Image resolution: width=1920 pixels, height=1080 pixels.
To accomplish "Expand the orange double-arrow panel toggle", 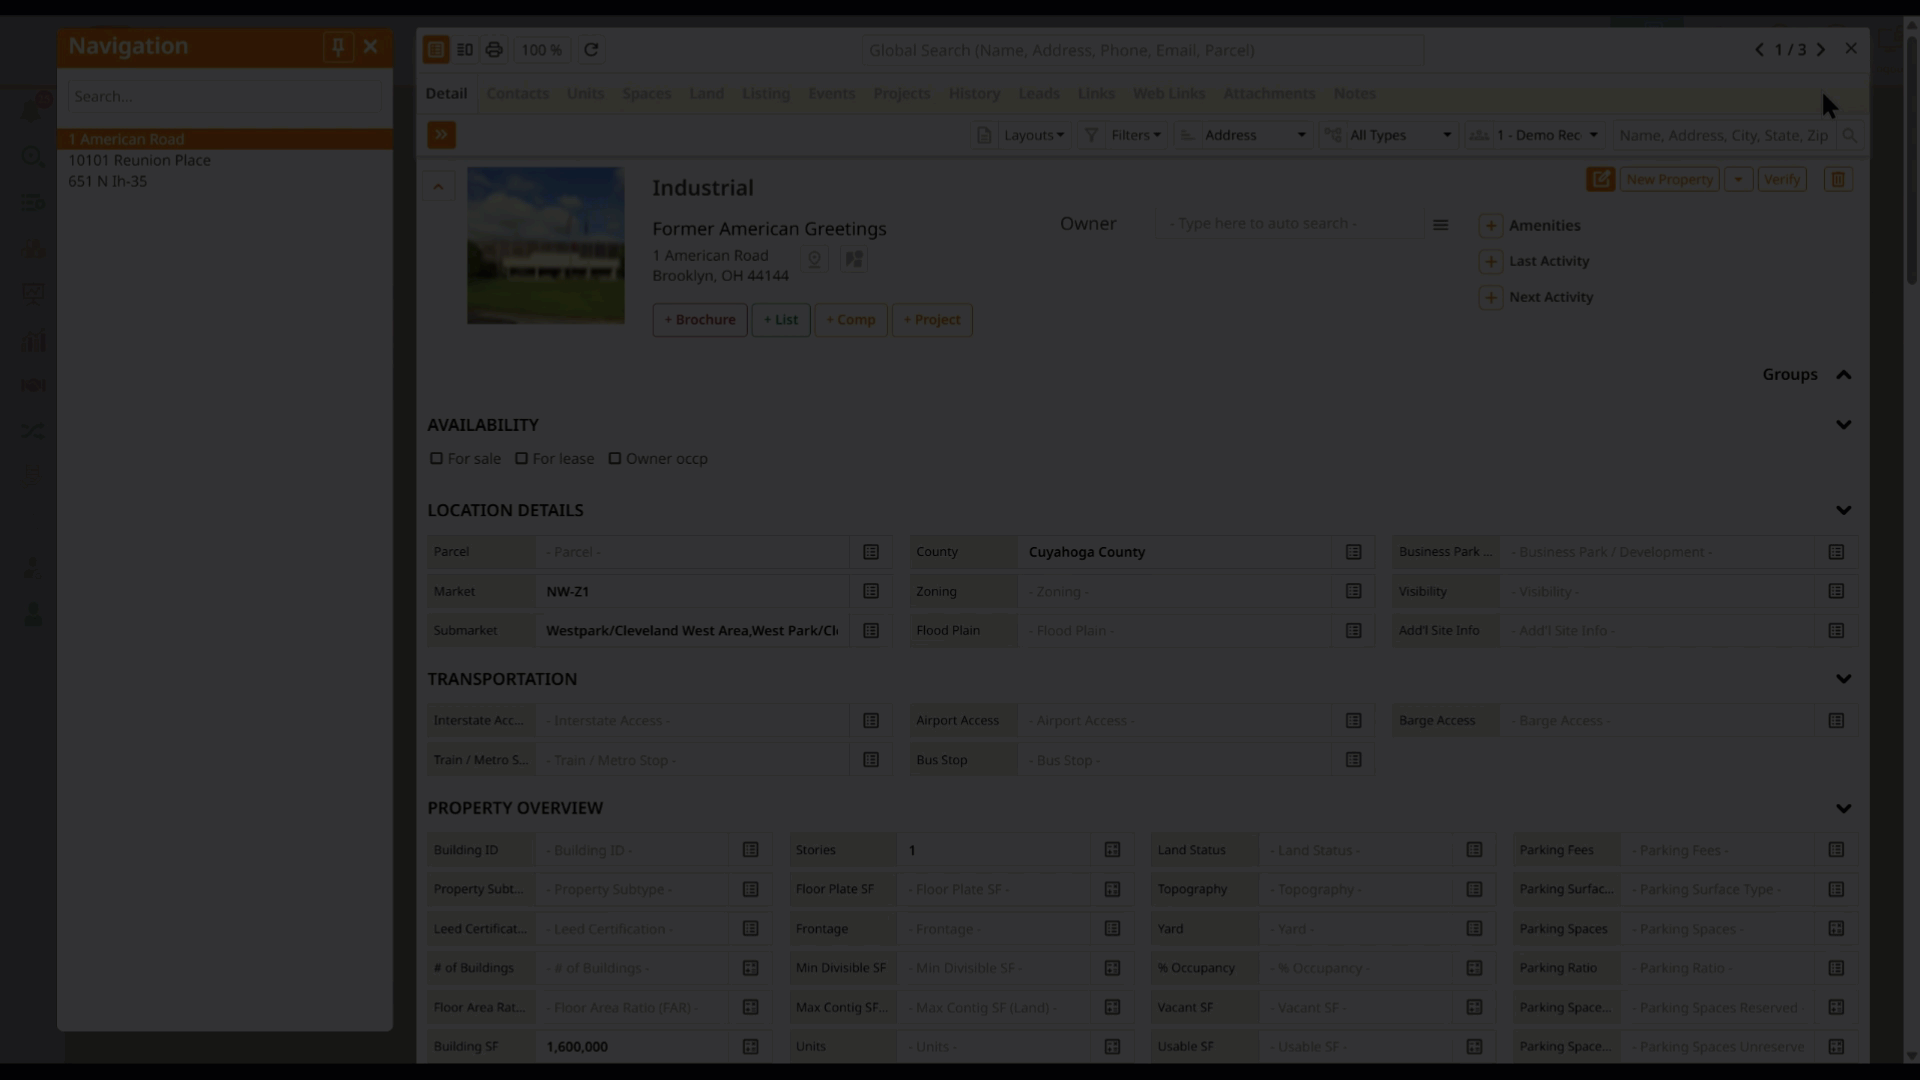I will 441,135.
